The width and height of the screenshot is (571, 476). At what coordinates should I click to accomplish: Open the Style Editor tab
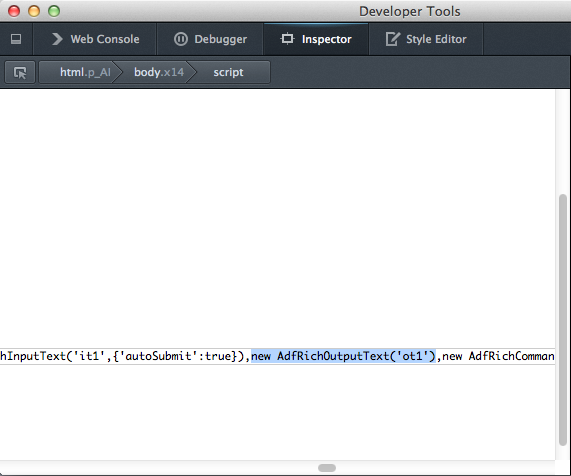pyautogui.click(x=426, y=39)
